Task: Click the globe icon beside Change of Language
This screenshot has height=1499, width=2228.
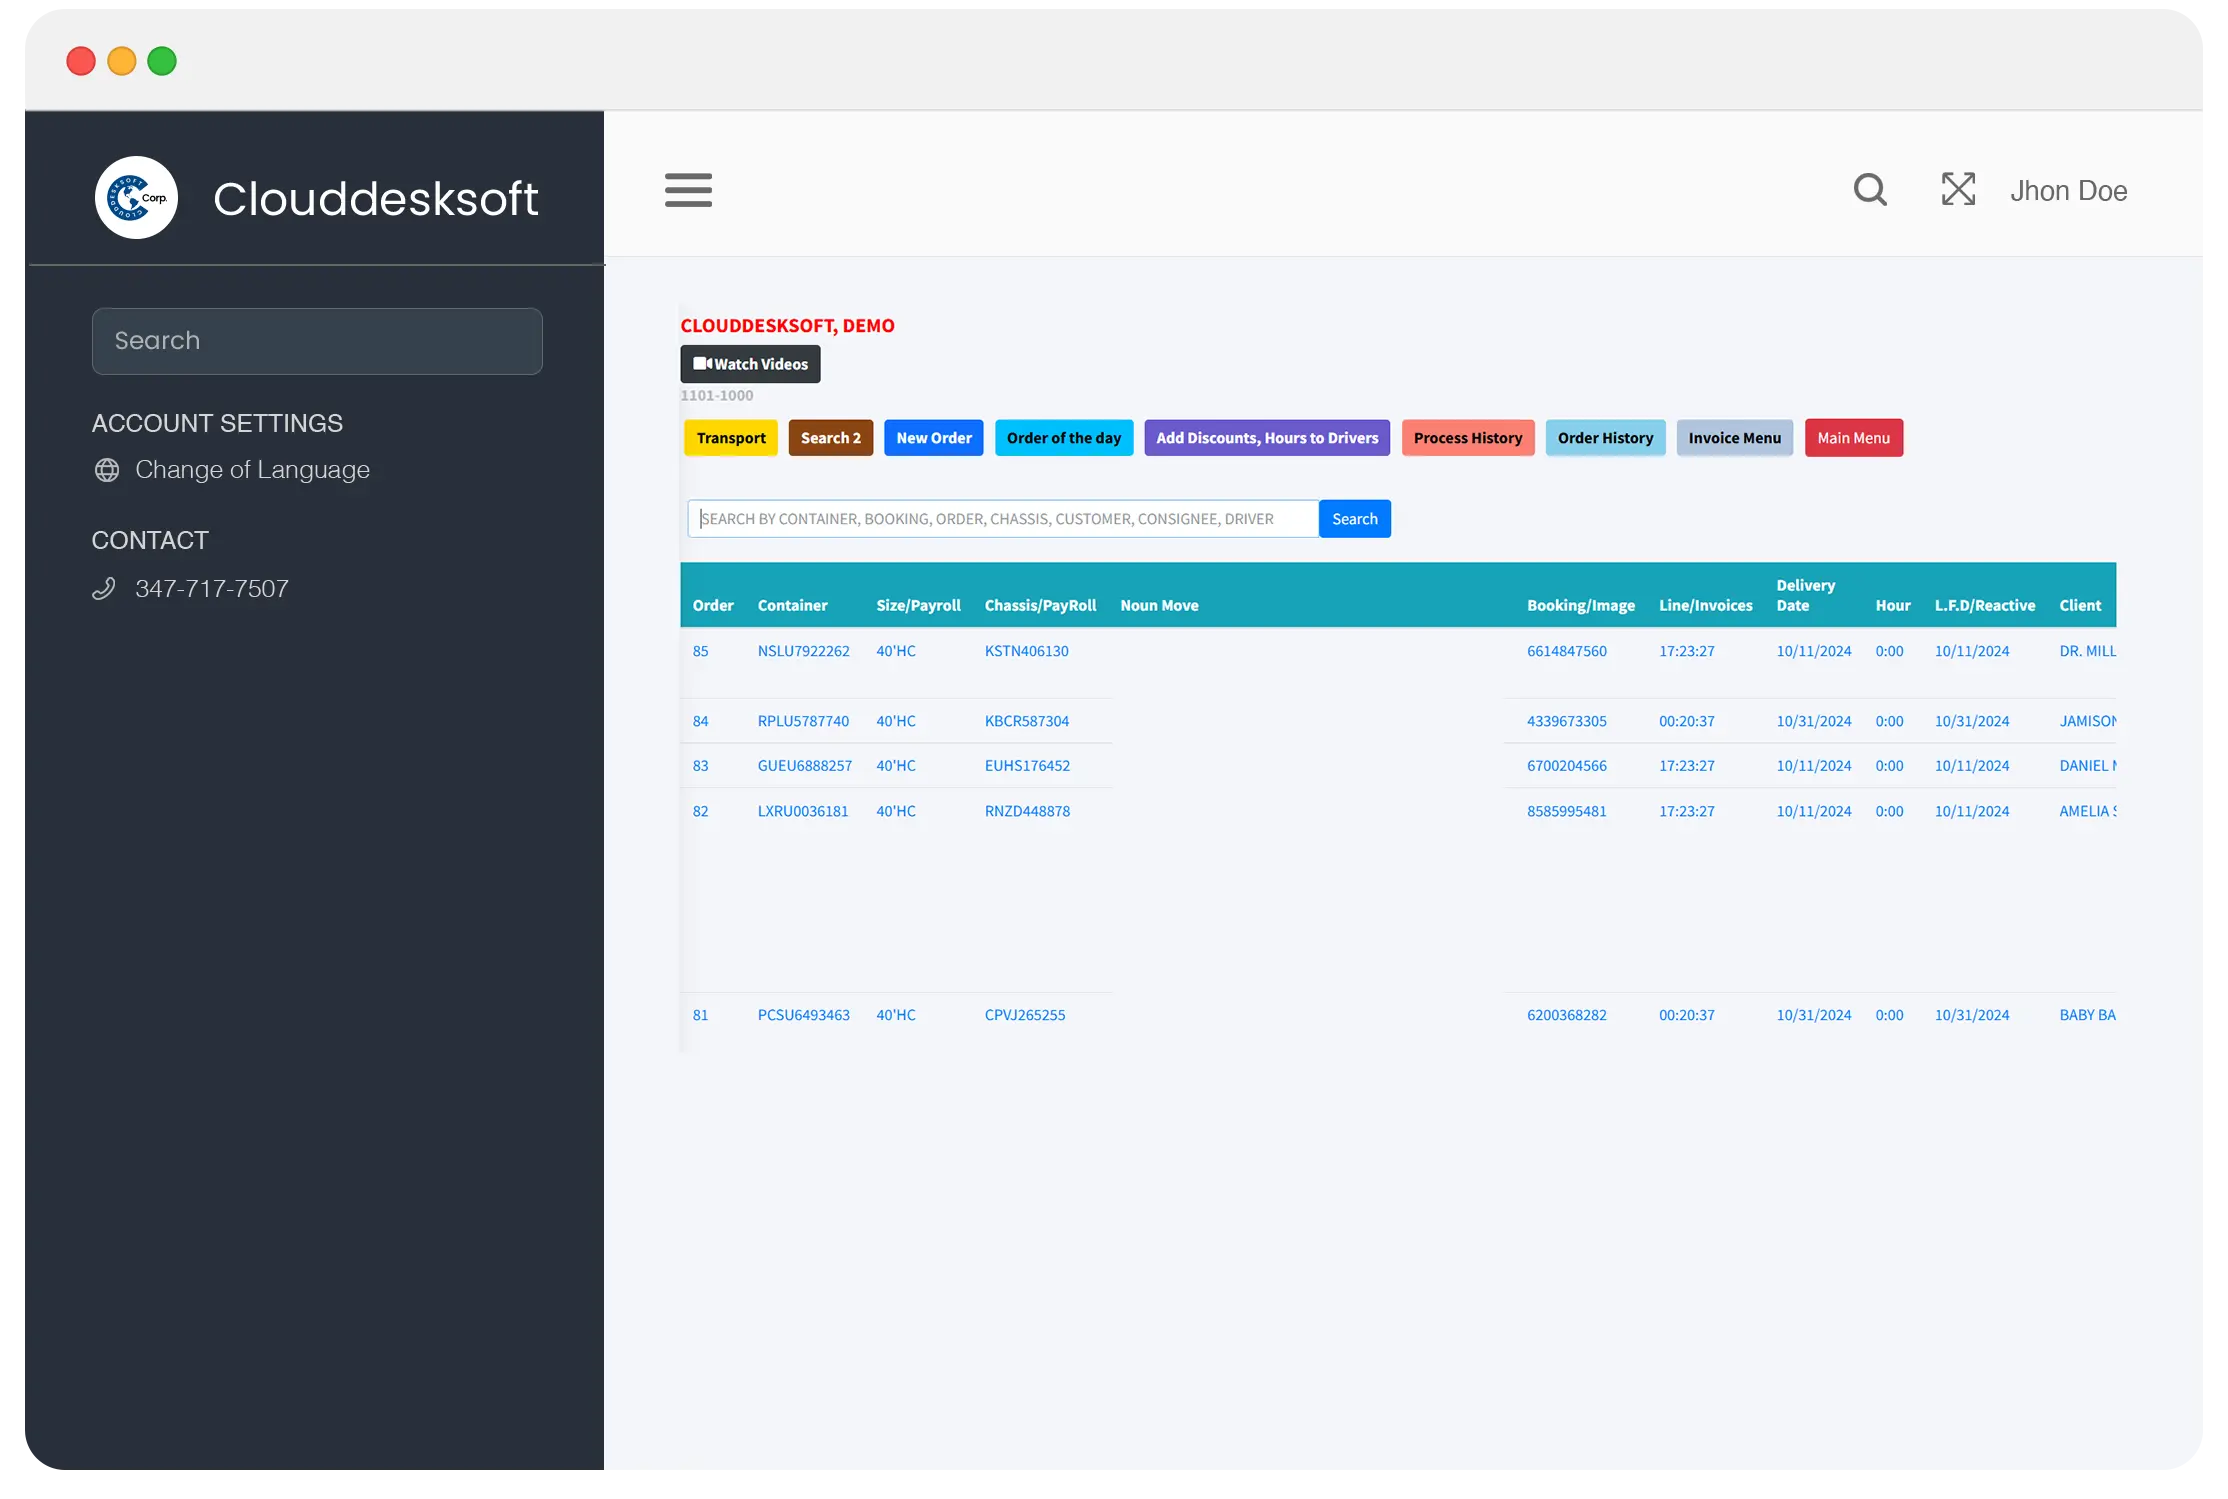Action: pos(107,470)
